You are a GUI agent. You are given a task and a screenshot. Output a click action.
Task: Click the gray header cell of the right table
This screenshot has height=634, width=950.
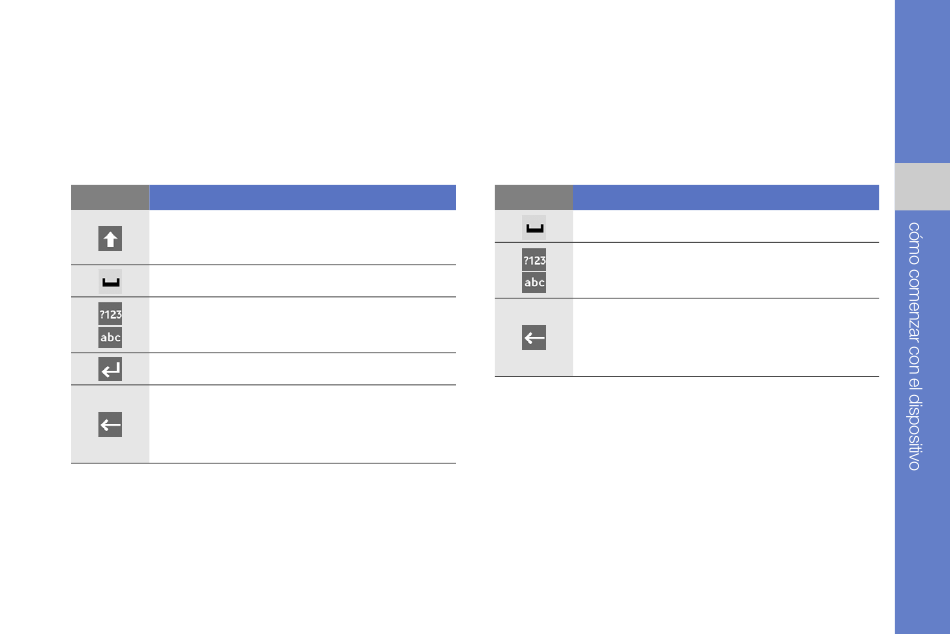click(534, 198)
